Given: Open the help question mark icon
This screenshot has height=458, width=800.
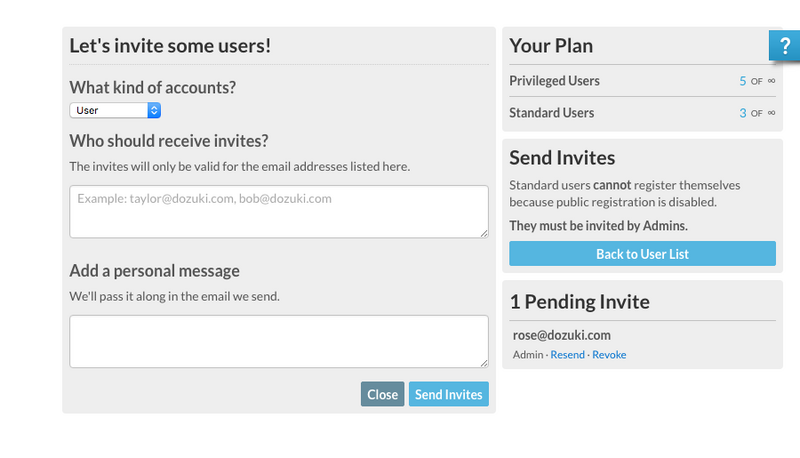Looking at the screenshot, I should [x=785, y=46].
